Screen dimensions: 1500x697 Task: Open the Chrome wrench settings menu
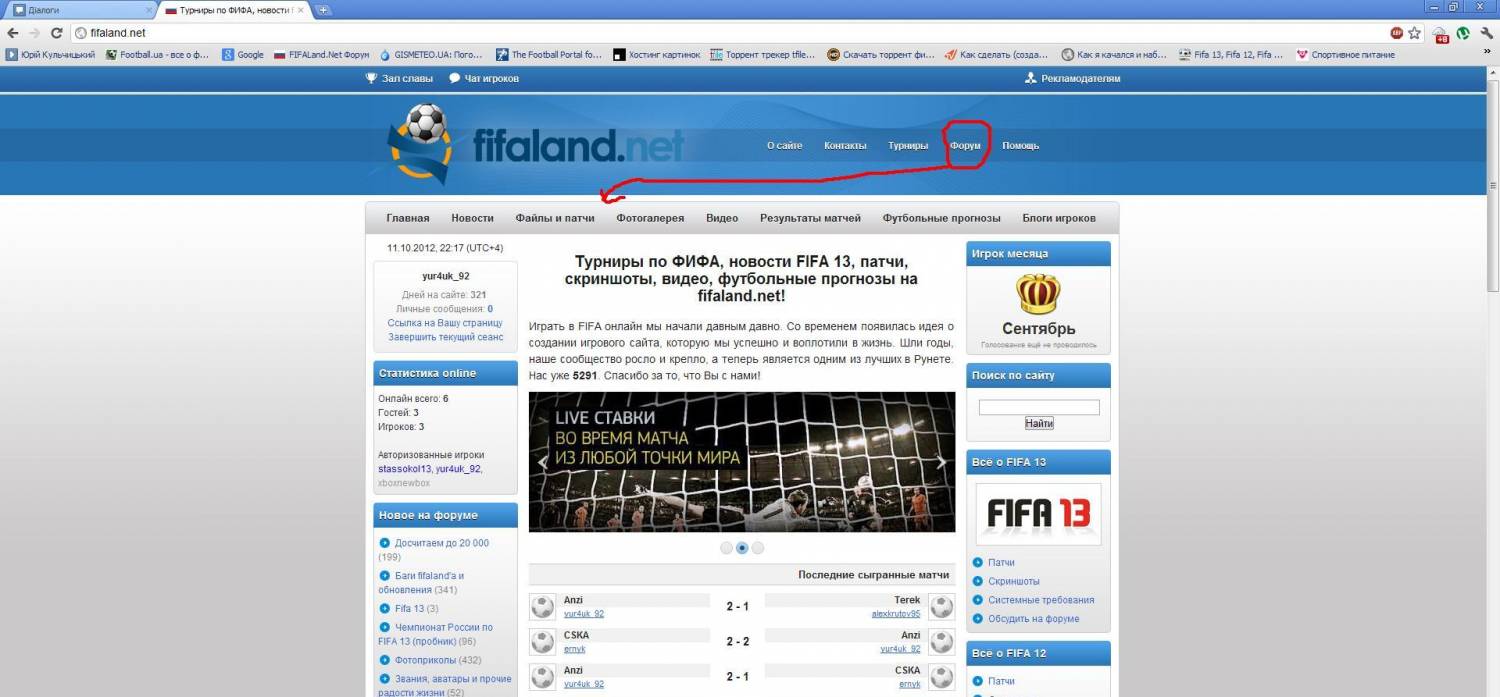tap(1485, 33)
